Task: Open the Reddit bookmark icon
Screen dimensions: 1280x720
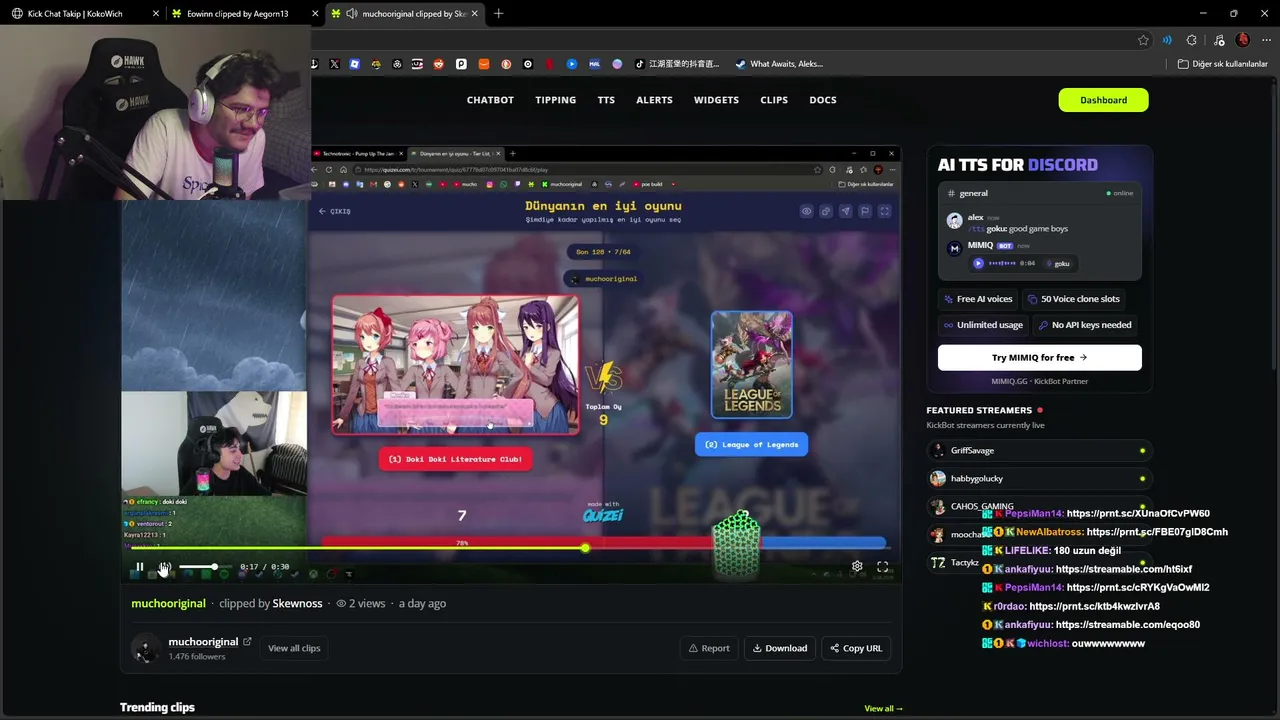Action: coord(438,64)
